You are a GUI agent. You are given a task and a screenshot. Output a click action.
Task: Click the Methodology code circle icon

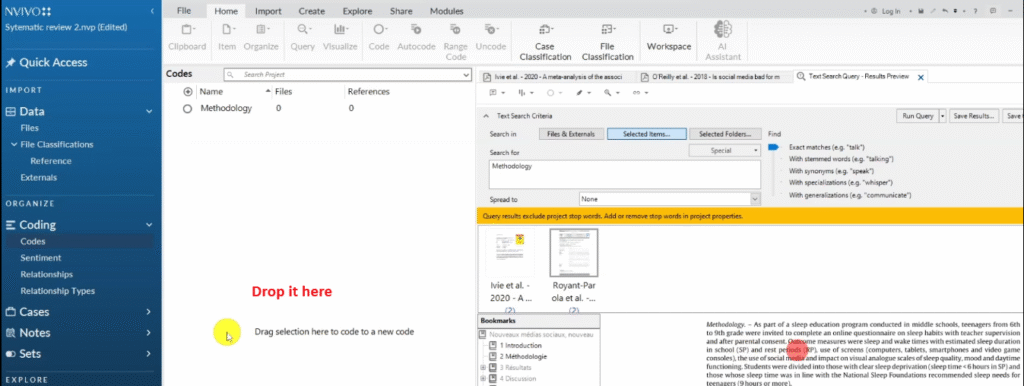coord(187,109)
